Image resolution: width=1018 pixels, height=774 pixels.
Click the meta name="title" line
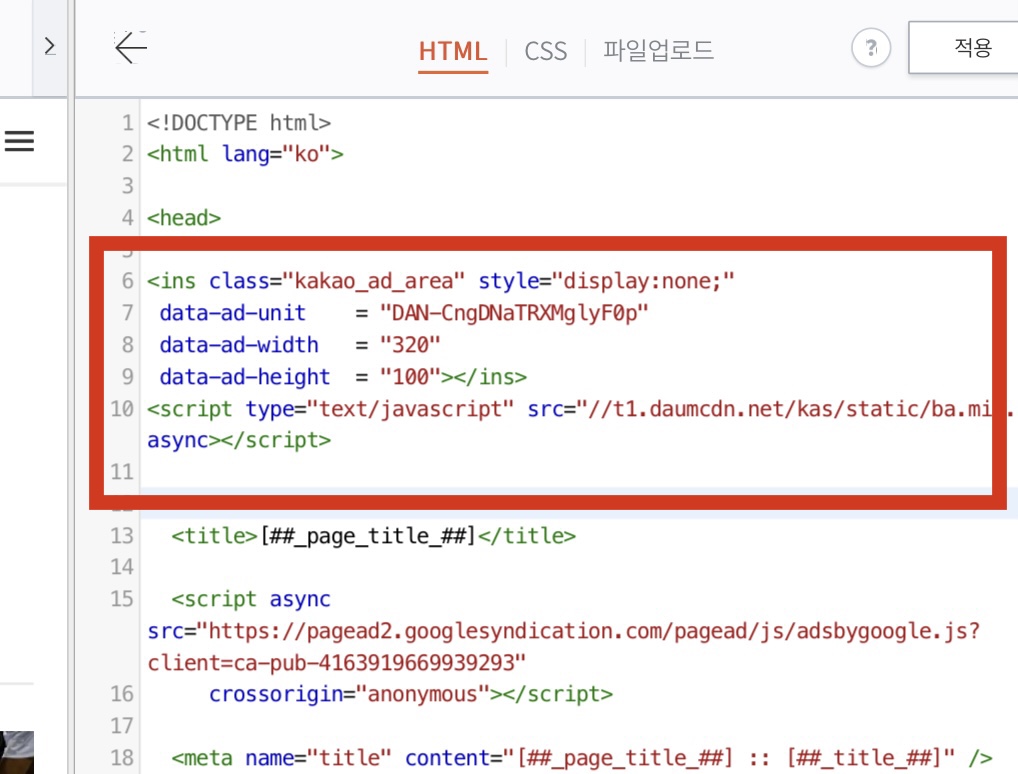pyautogui.click(x=582, y=758)
